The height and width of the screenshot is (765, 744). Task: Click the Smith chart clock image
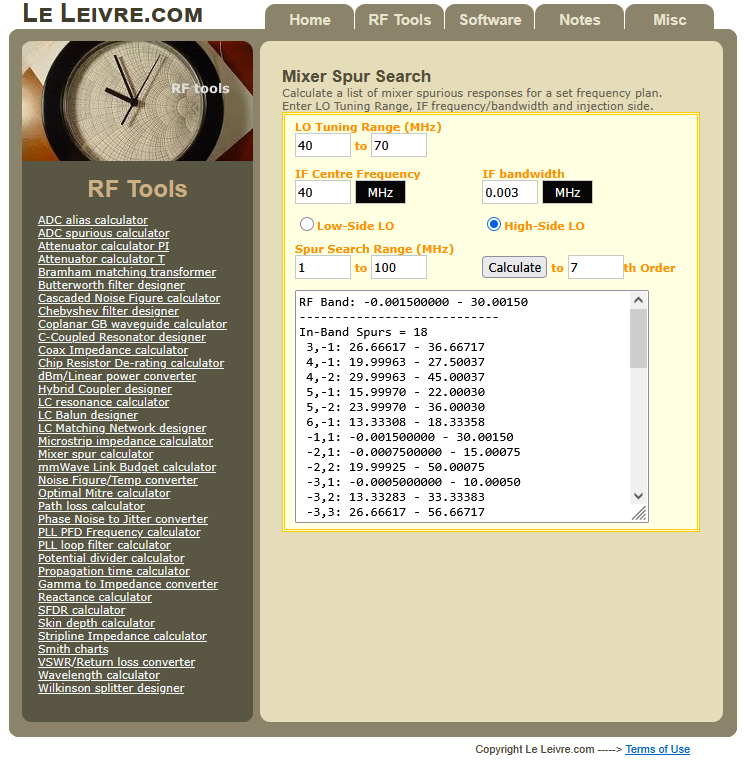click(137, 101)
